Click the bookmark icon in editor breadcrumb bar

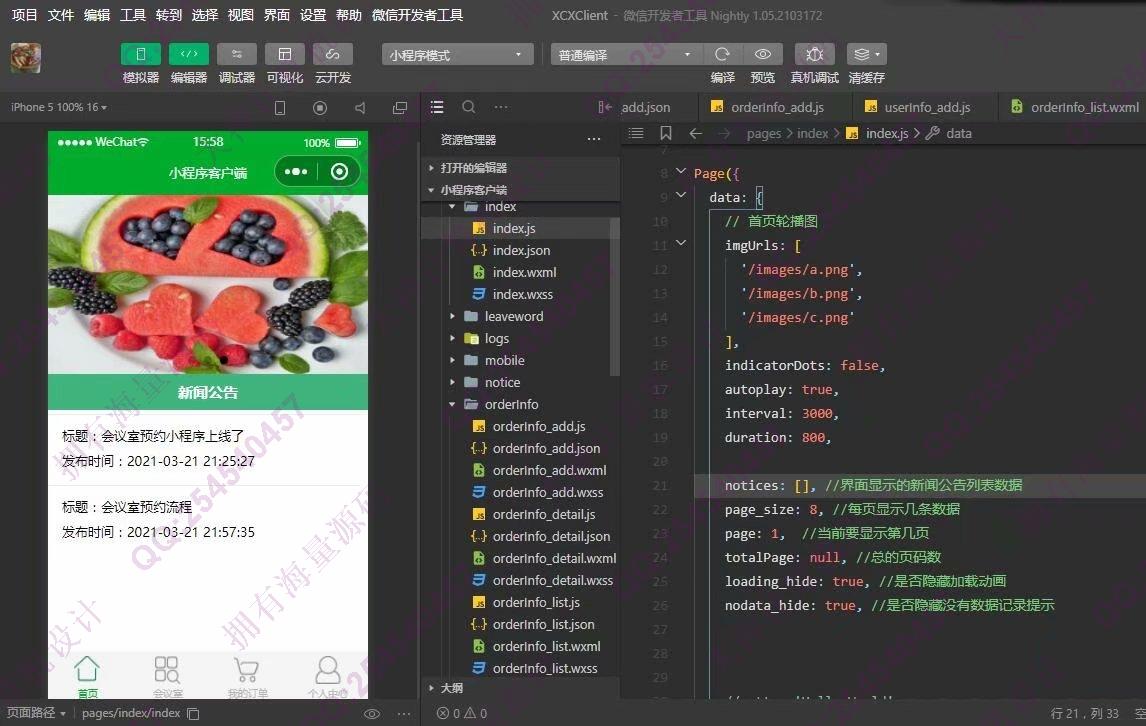click(x=666, y=133)
